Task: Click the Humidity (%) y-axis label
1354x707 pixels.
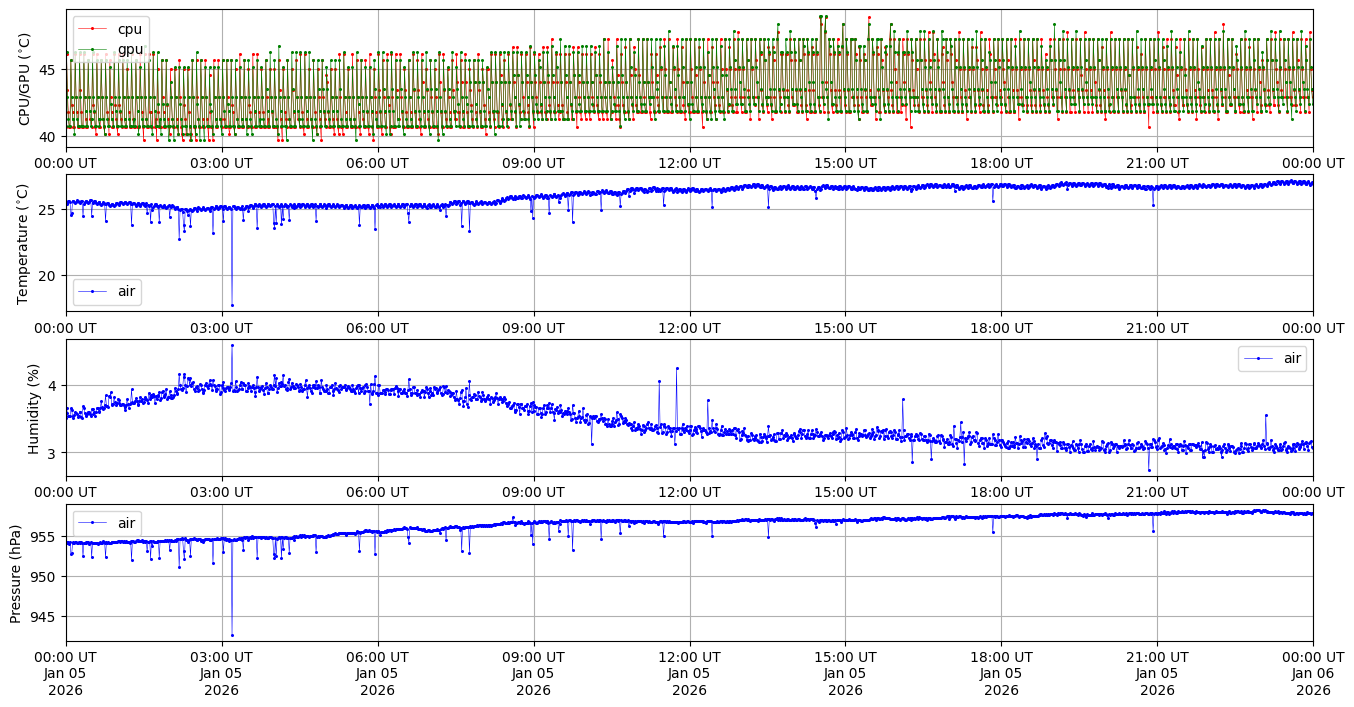Action: 33,408
